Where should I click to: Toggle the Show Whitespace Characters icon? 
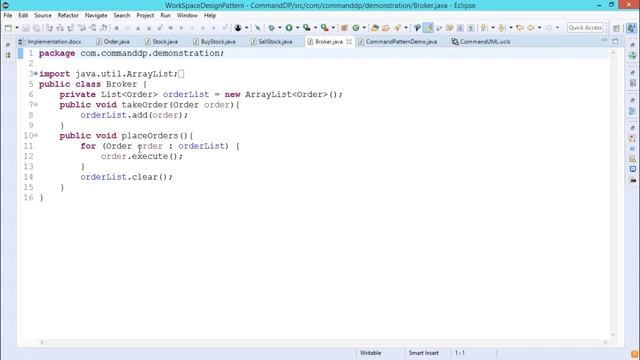471,28
